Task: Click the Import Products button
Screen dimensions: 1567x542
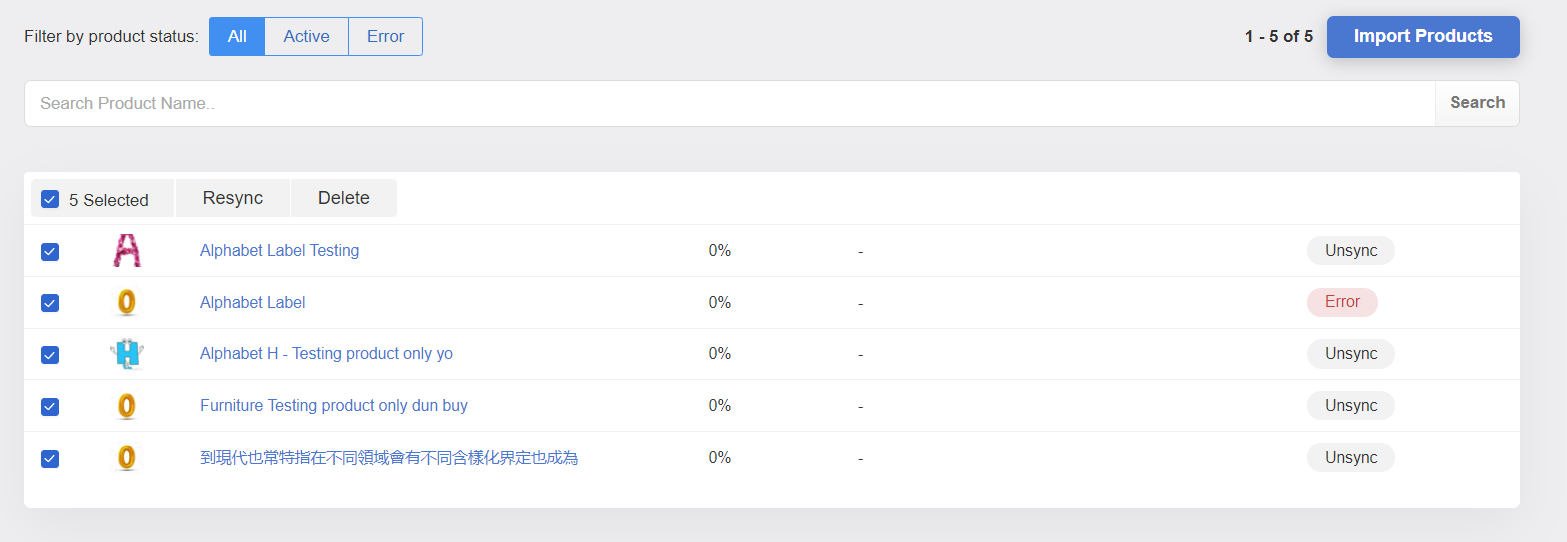Action: pyautogui.click(x=1423, y=37)
